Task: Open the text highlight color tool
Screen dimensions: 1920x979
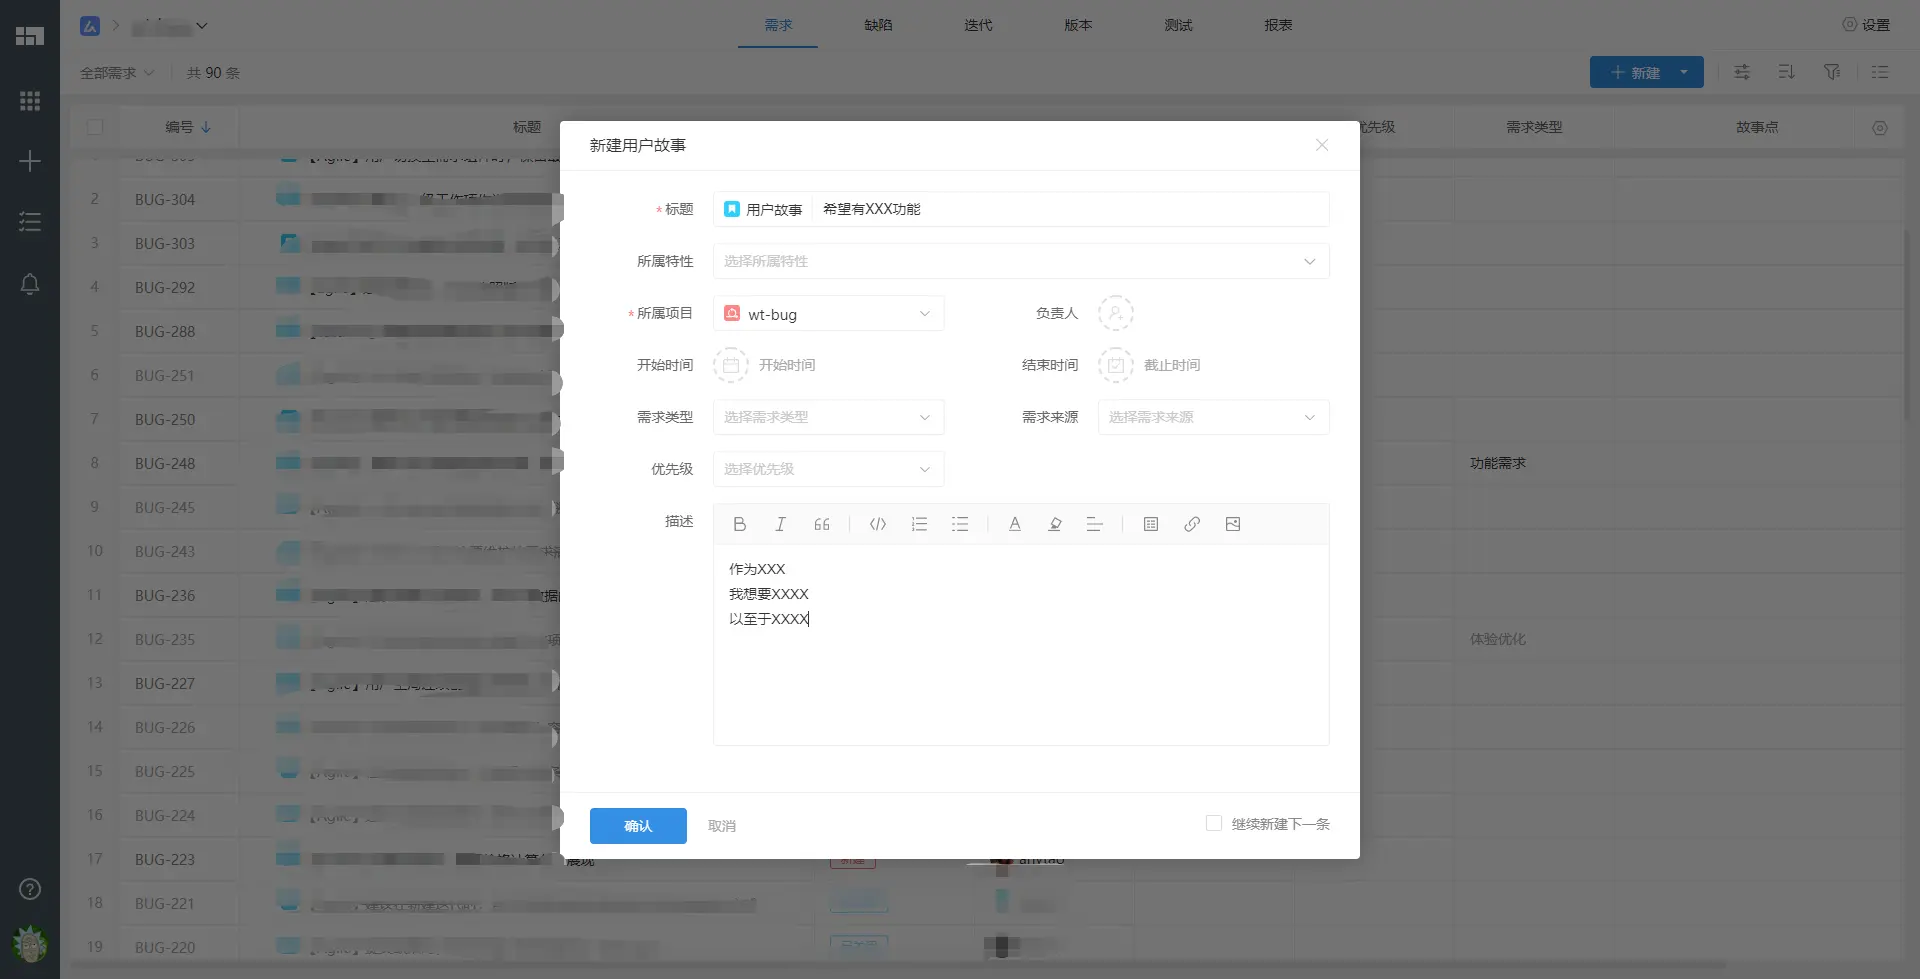Action: point(1055,524)
